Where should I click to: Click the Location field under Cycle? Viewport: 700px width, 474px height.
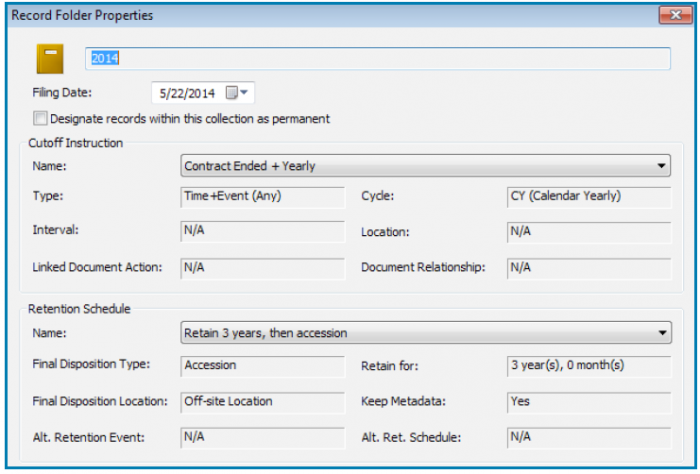pyautogui.click(x=588, y=231)
